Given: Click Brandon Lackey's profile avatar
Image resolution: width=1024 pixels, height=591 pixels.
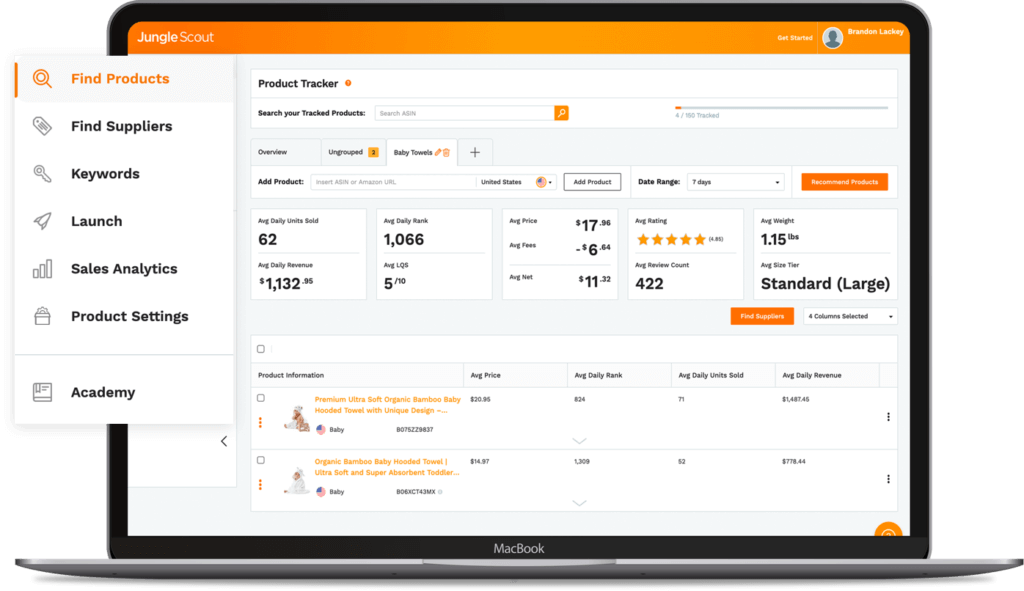Looking at the screenshot, I should click(833, 38).
